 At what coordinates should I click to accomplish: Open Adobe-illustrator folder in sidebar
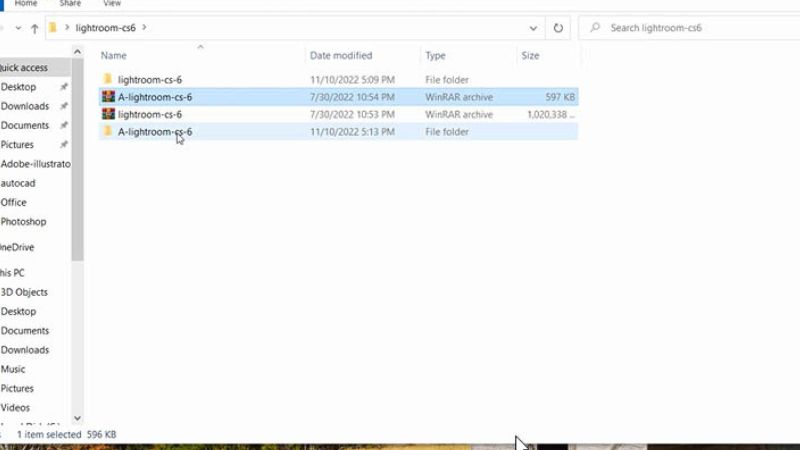tap(35, 164)
